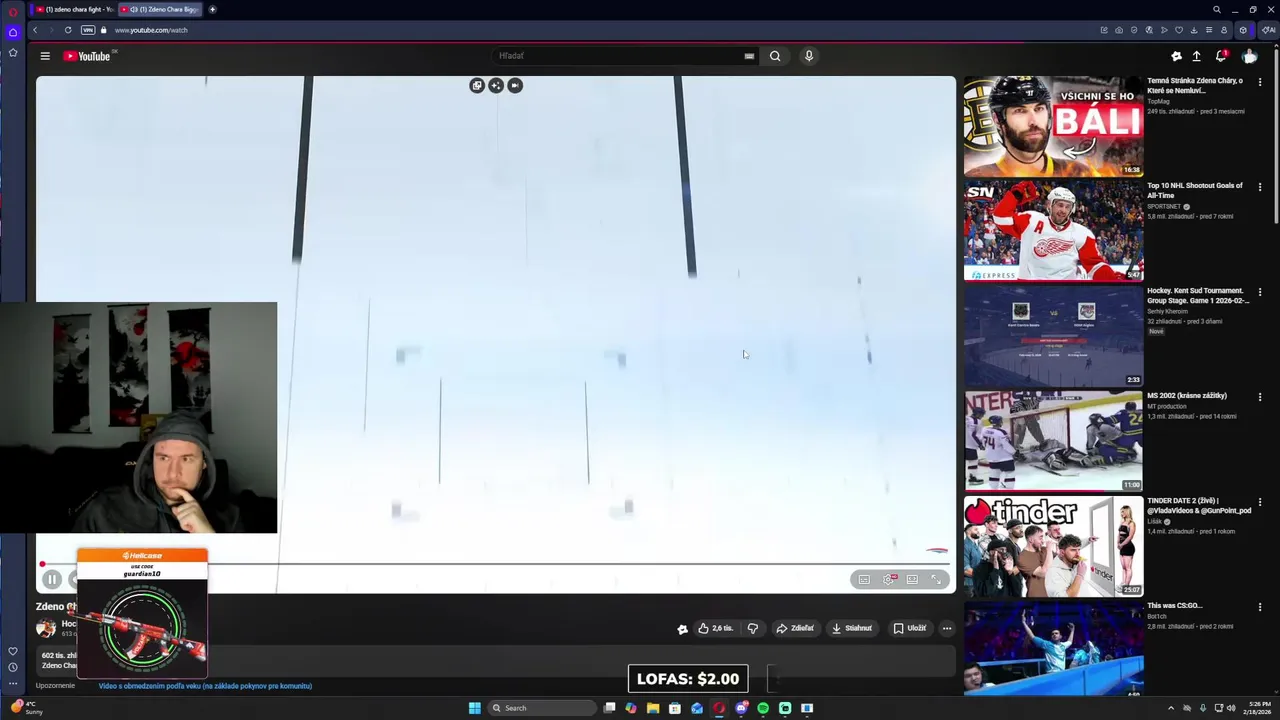Open YouTube notifications bell

click(x=1221, y=56)
